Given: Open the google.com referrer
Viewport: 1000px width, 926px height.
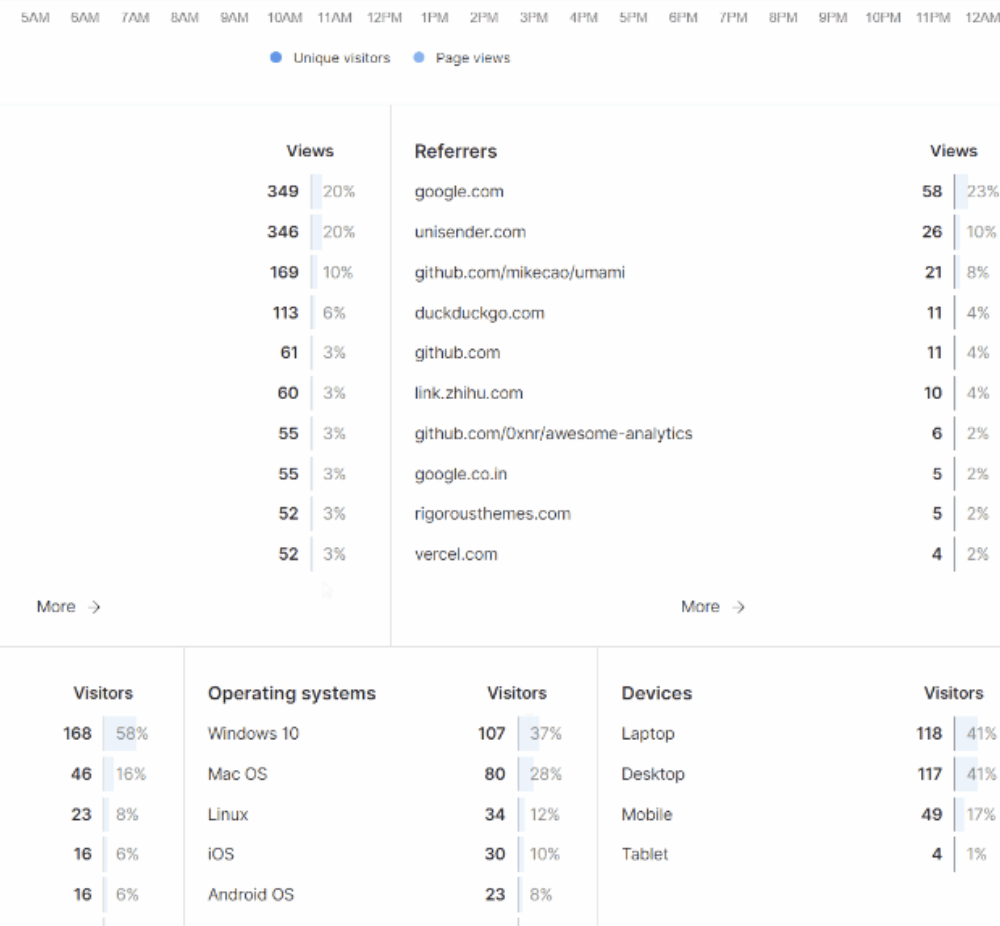Looking at the screenshot, I should (459, 191).
